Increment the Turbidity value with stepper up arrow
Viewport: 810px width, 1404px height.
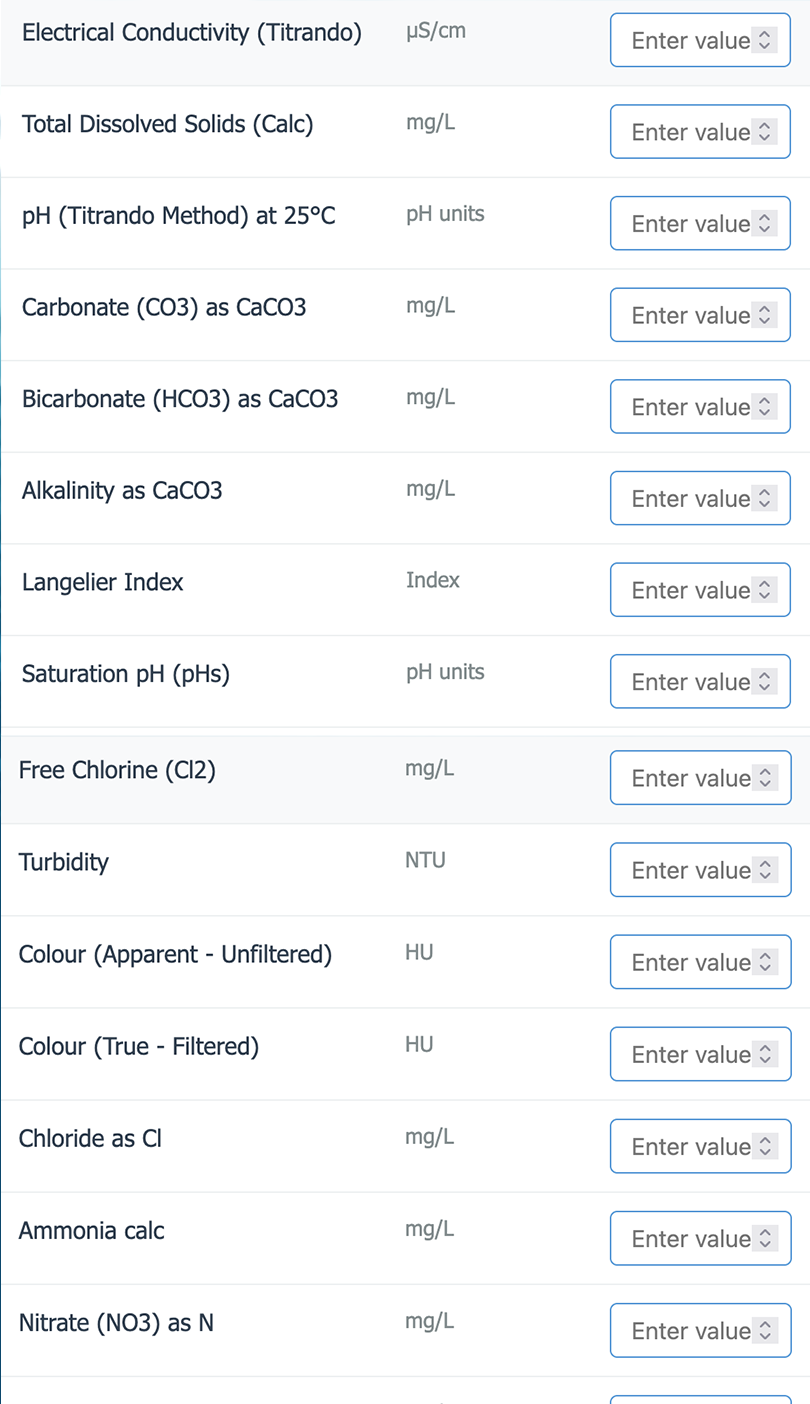point(765,863)
